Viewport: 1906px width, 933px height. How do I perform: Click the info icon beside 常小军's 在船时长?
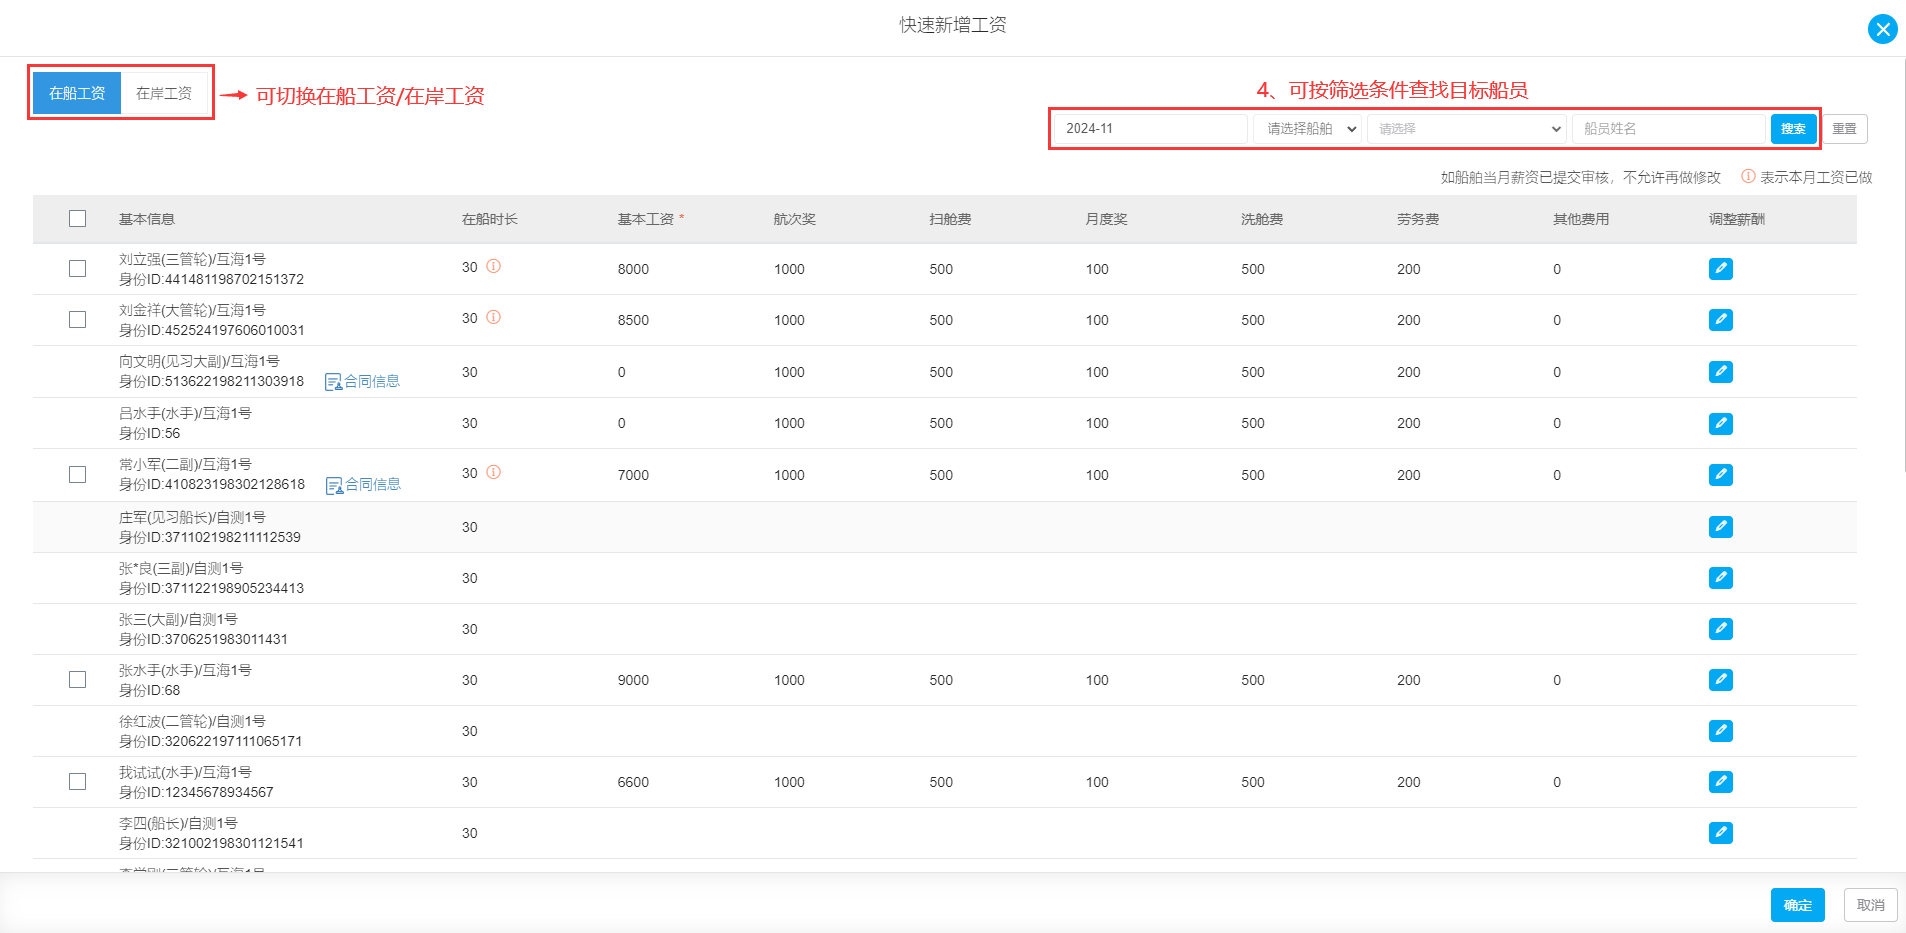[493, 472]
